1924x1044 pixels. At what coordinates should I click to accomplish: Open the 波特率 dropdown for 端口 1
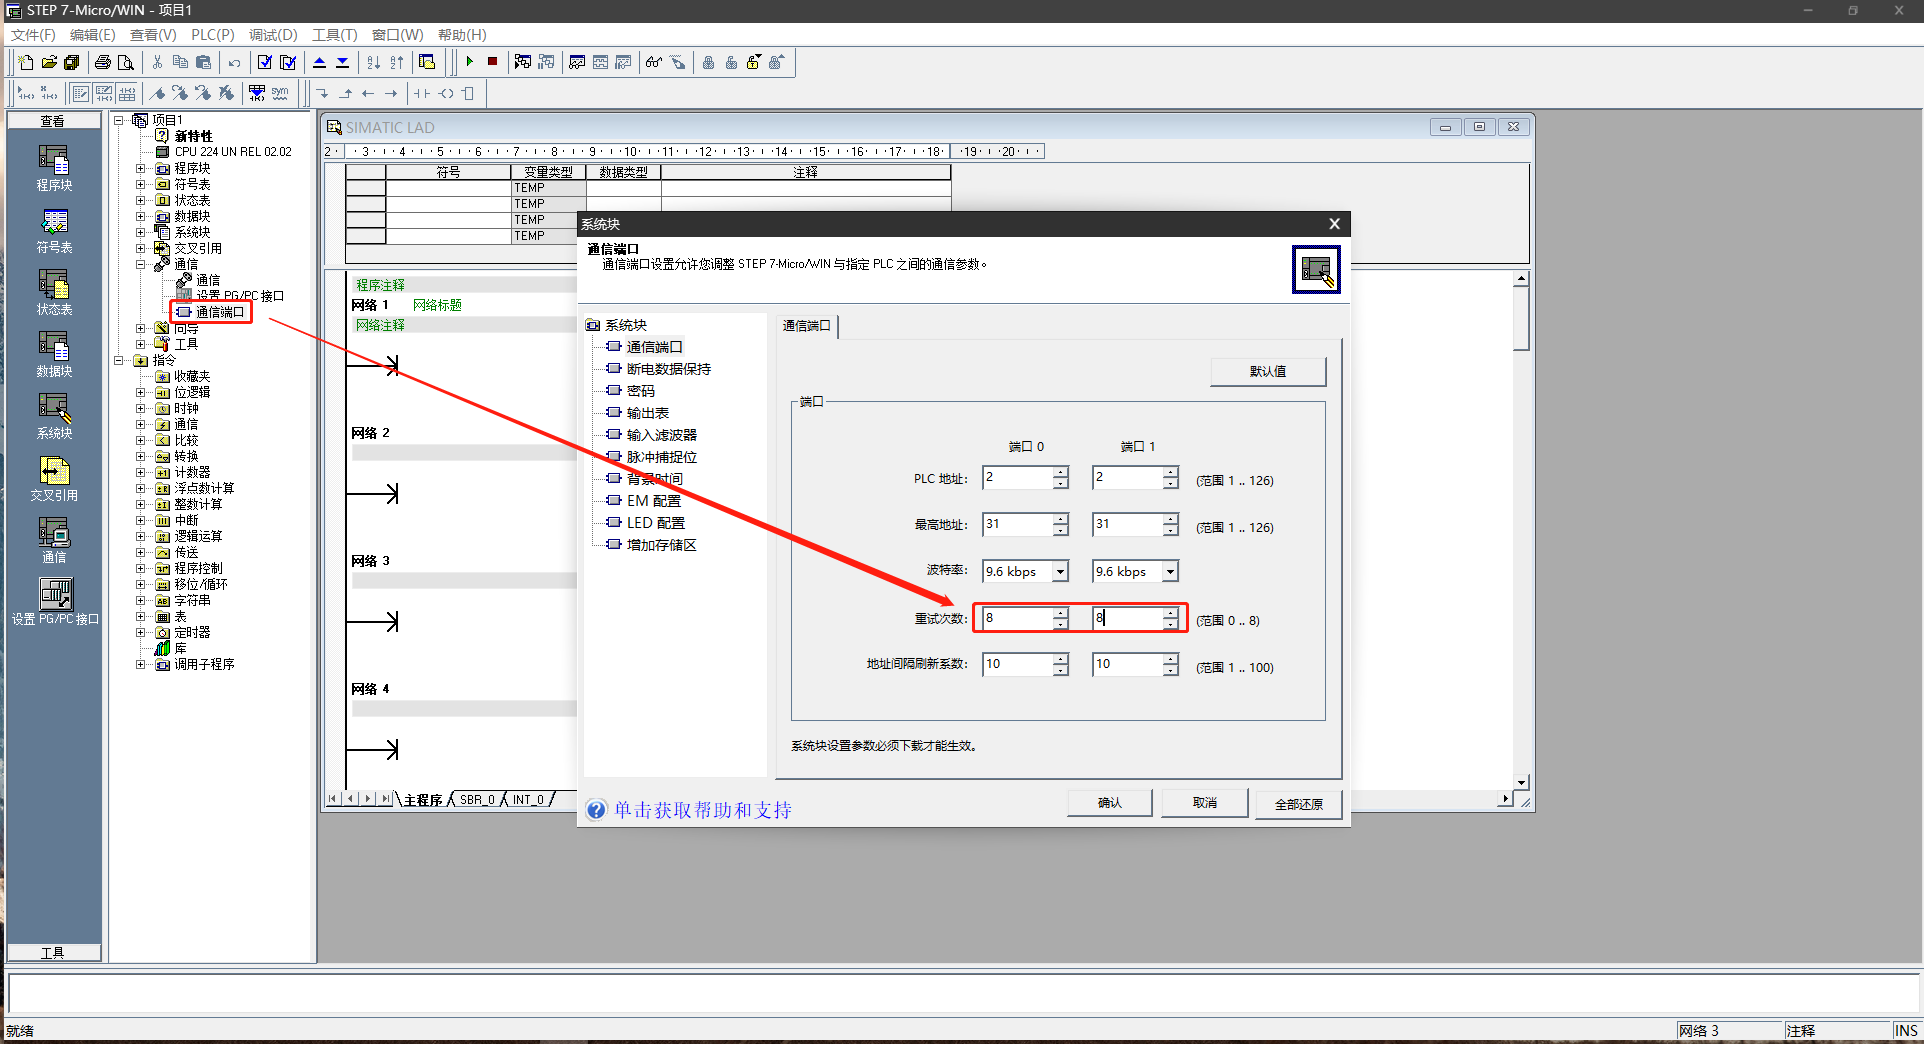pos(1170,572)
